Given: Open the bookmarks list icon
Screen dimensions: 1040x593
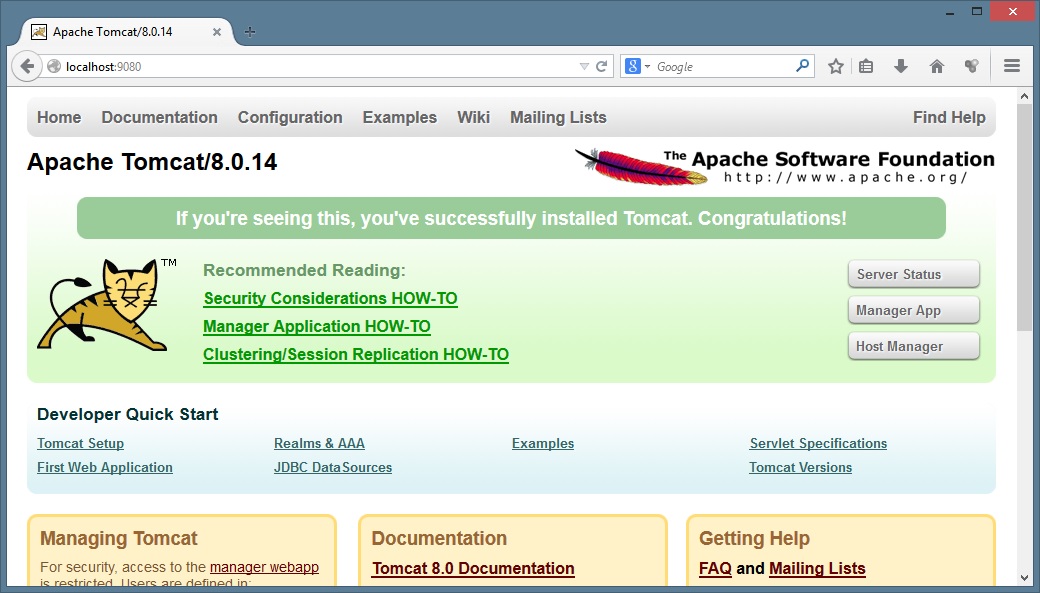Looking at the screenshot, I should 866,67.
